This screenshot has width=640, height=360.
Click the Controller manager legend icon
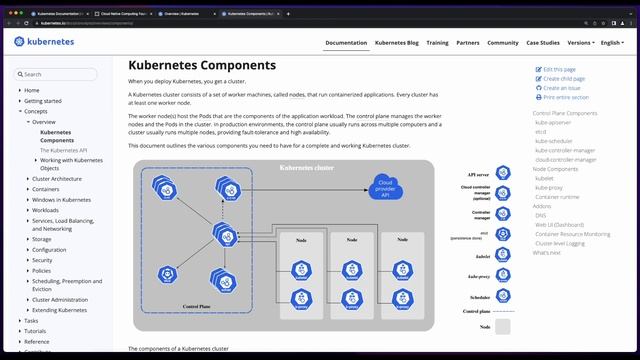point(503,214)
